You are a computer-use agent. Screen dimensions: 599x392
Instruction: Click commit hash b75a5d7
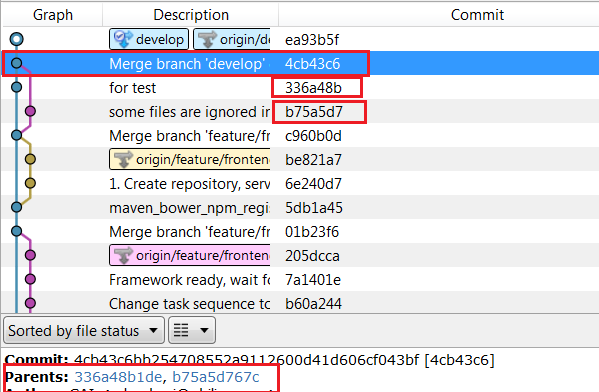(314, 112)
